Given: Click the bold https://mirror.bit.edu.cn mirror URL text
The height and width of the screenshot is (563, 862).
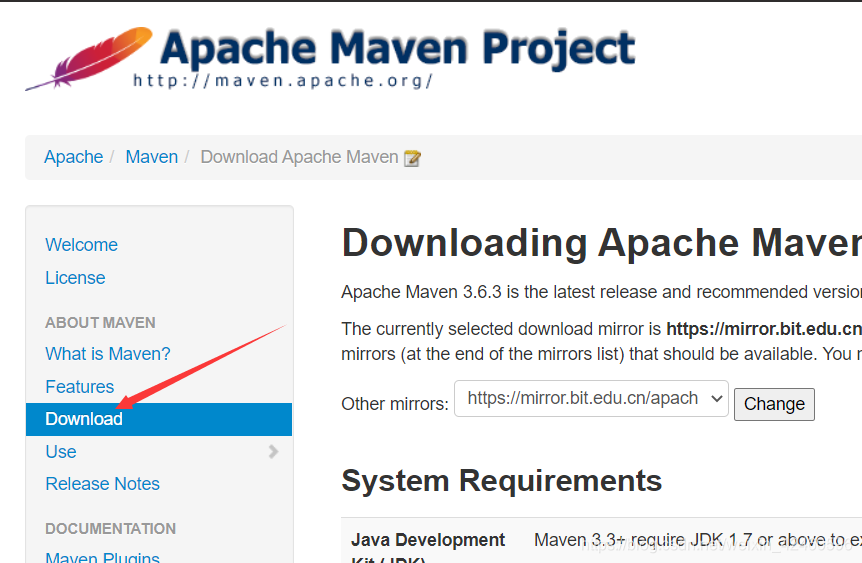Looking at the screenshot, I should click(764, 329).
